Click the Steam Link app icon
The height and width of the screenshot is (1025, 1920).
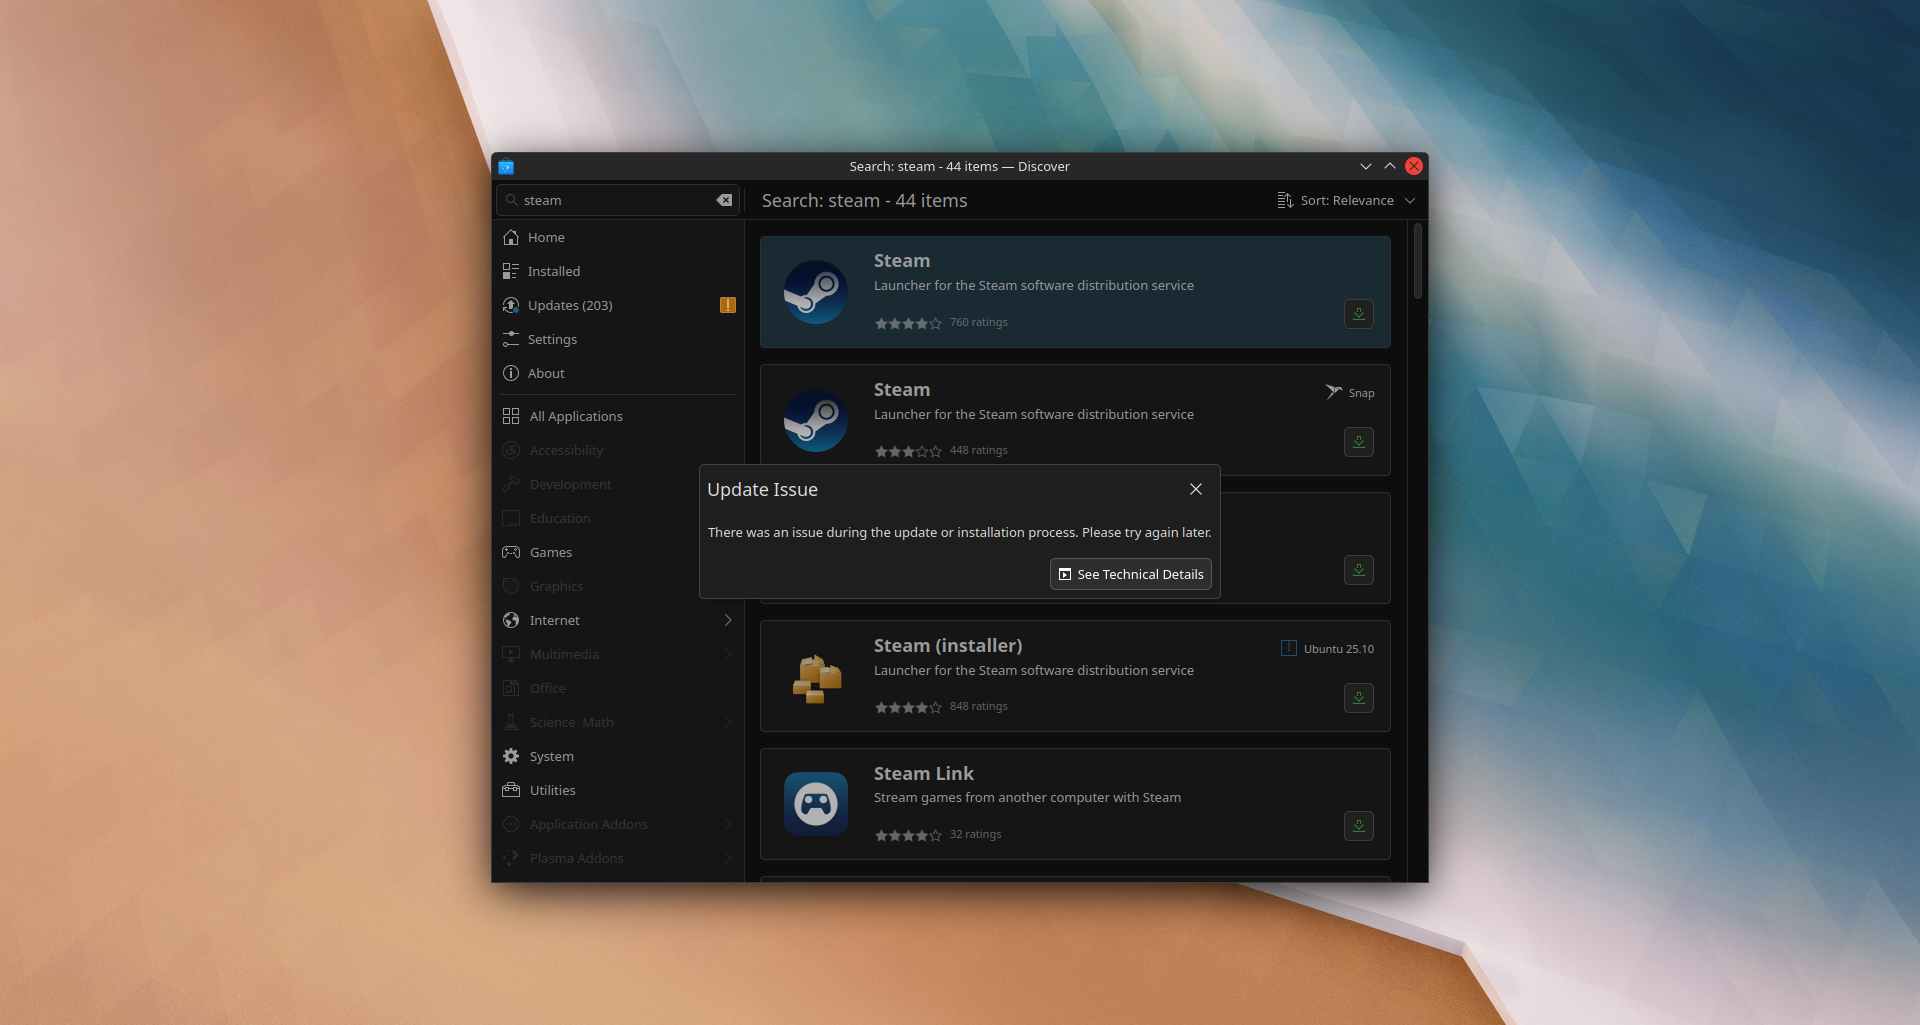816,803
